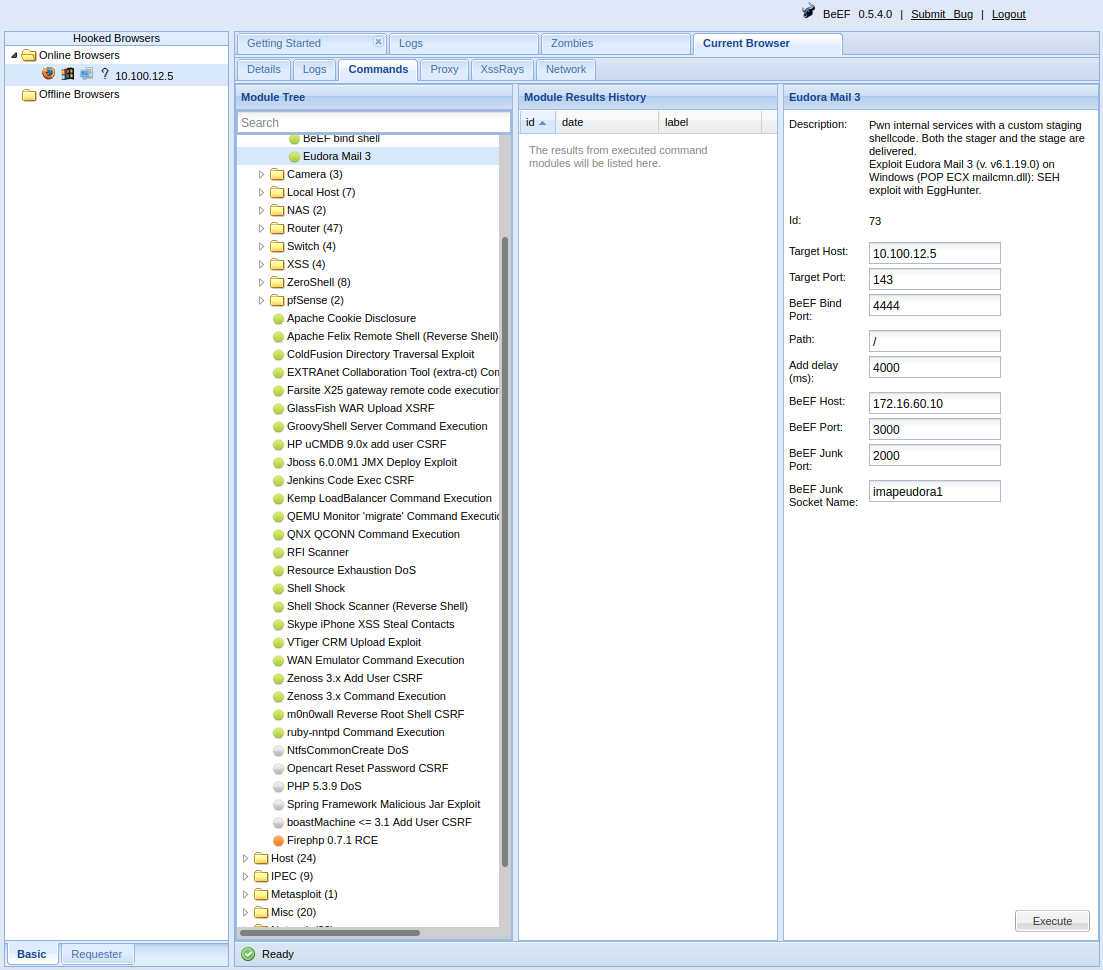Sort results by label column header
This screenshot has width=1103, height=970.
tap(710, 122)
